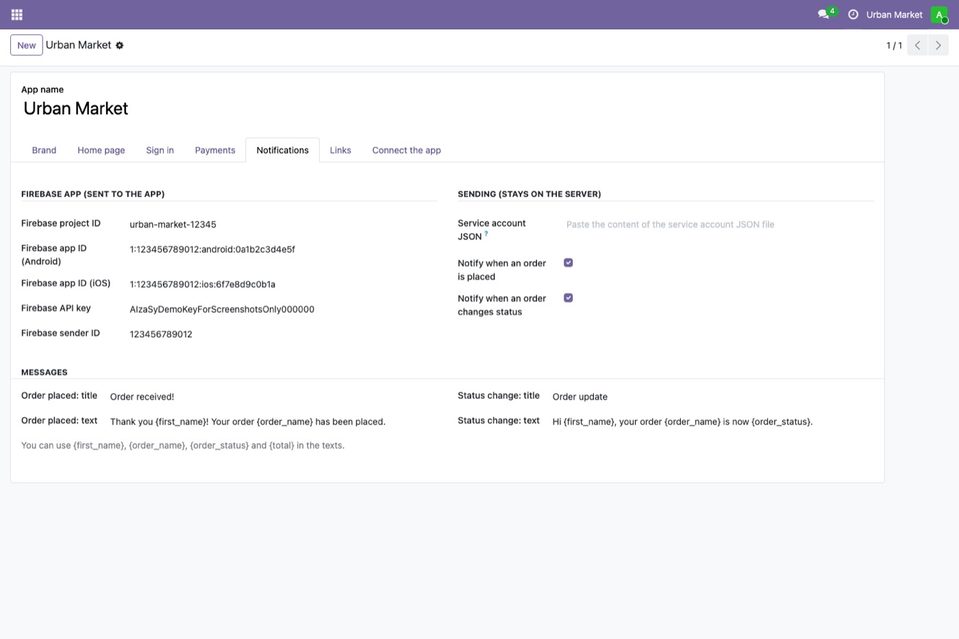
Task: Open the apps grid menu
Action: [x=17, y=14]
